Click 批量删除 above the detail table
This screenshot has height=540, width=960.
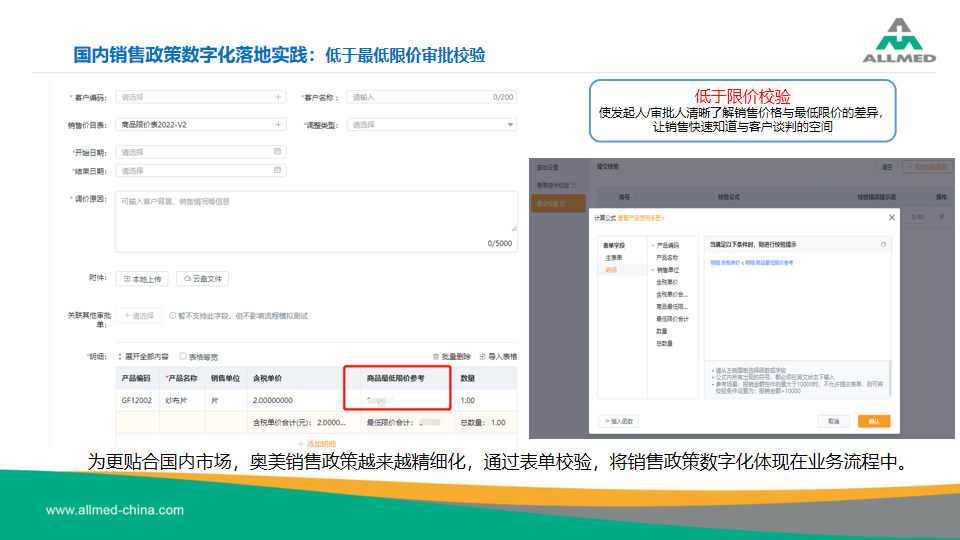[452, 356]
